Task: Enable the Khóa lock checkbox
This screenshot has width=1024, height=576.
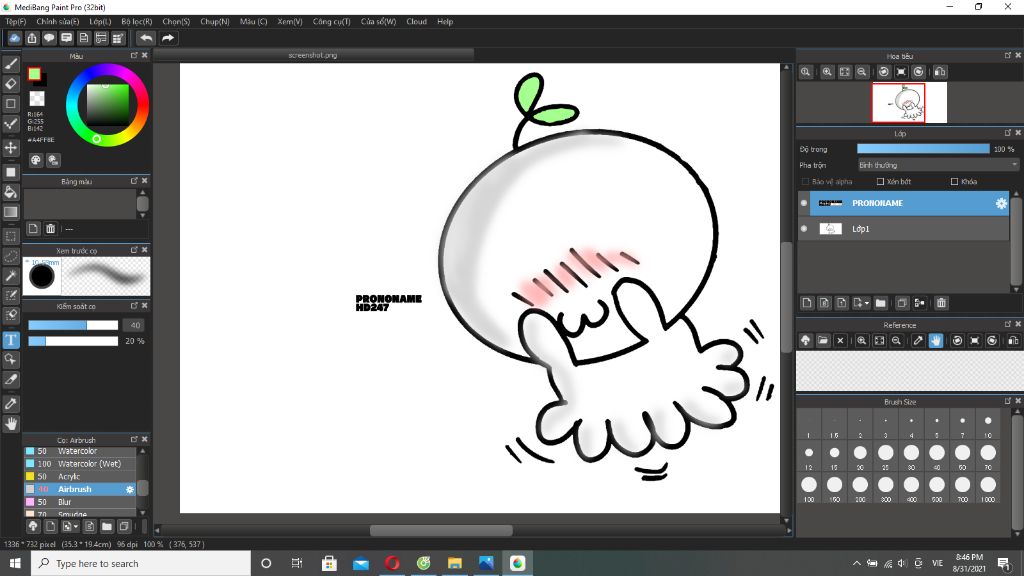Action: tap(955, 182)
